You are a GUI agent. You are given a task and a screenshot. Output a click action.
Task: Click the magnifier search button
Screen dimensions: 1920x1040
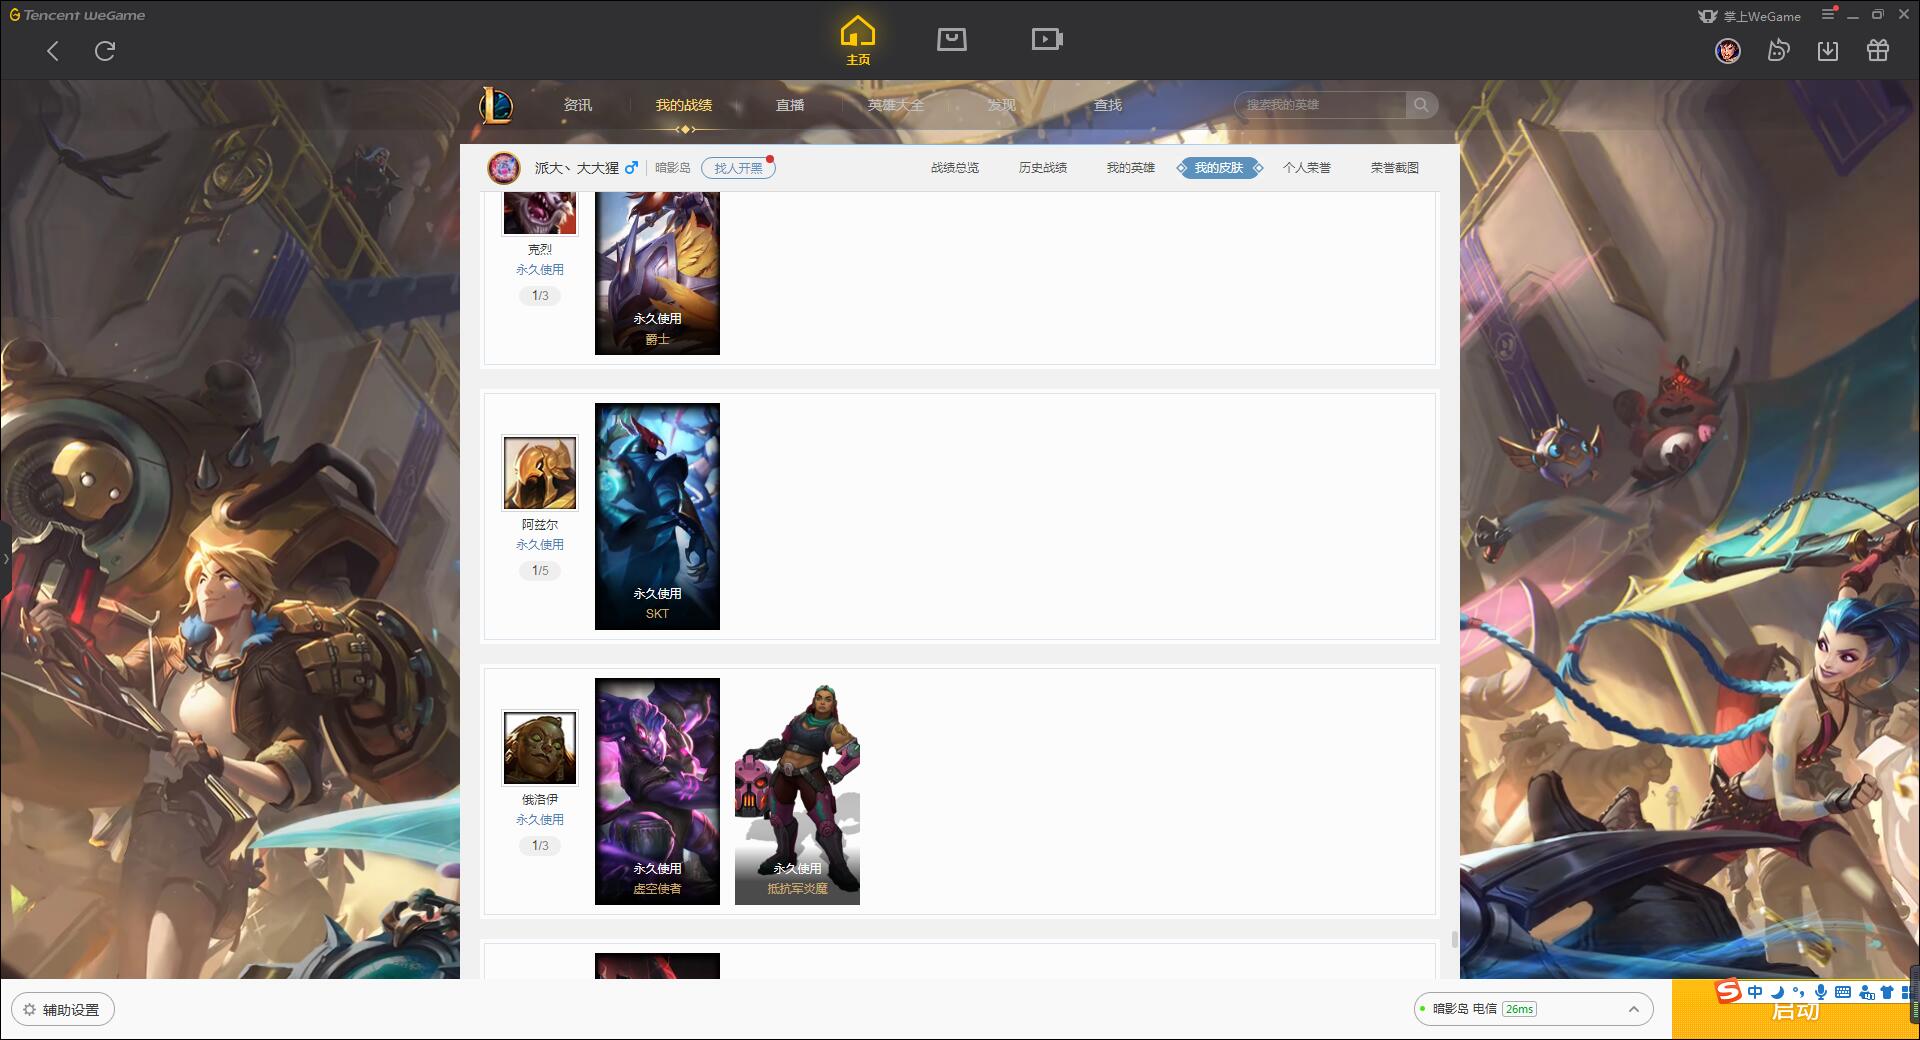[x=1421, y=105]
